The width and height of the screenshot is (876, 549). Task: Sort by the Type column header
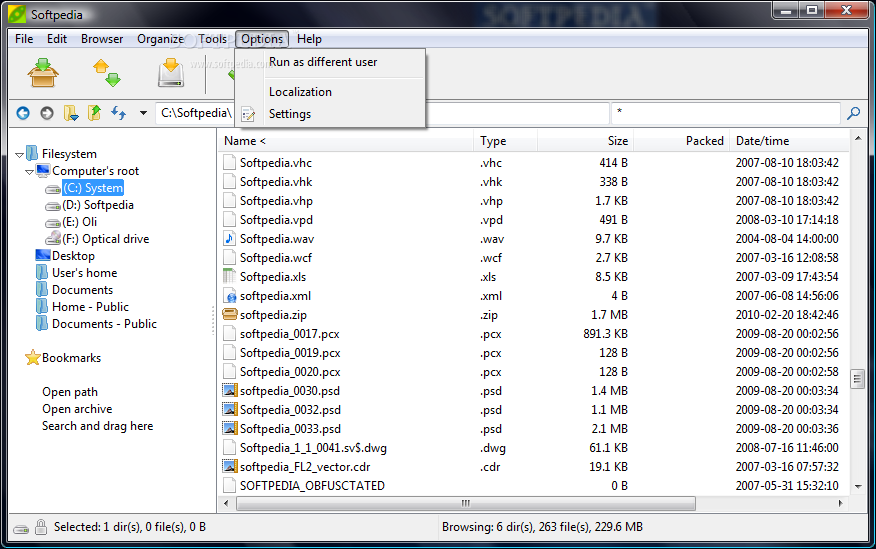pyautogui.click(x=505, y=141)
